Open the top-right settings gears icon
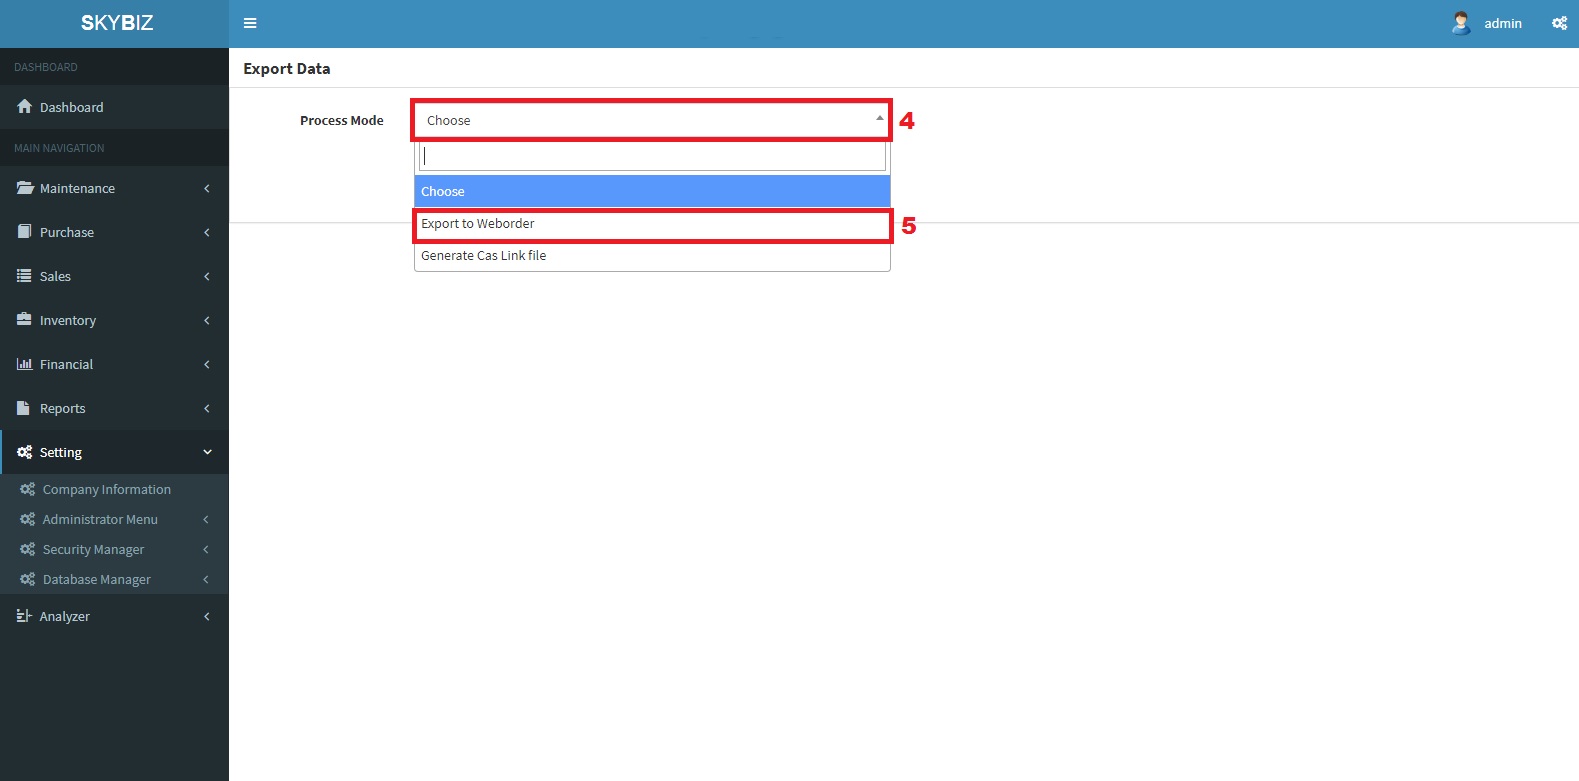 point(1559,23)
